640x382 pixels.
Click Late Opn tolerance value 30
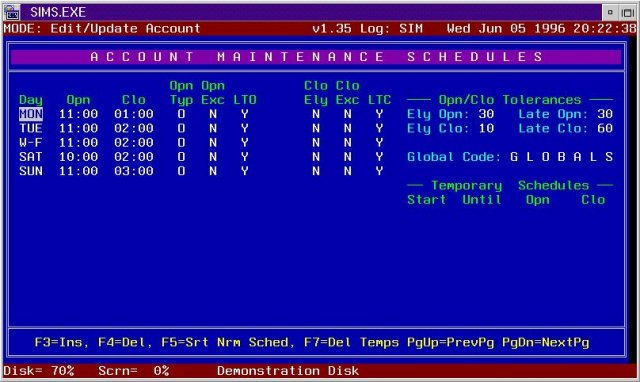coord(605,114)
